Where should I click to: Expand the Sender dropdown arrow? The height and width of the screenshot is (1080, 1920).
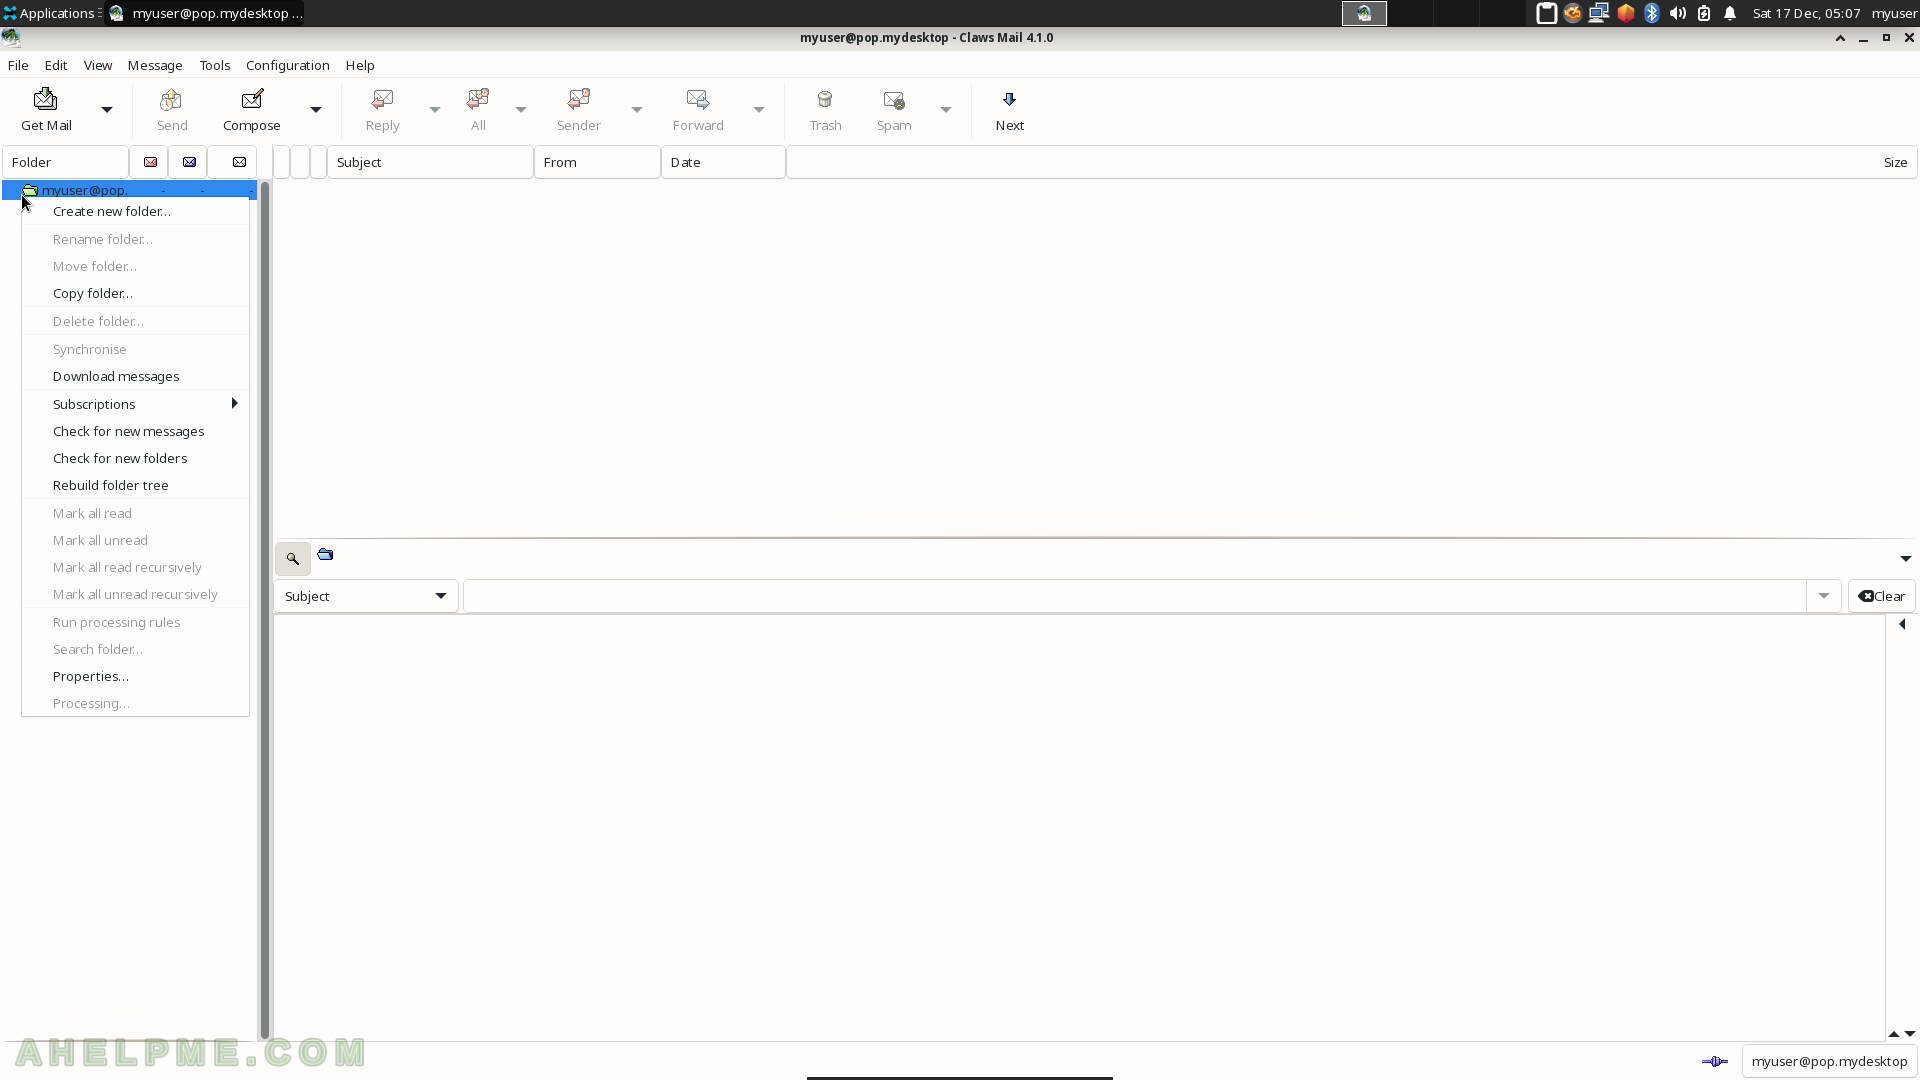click(636, 110)
